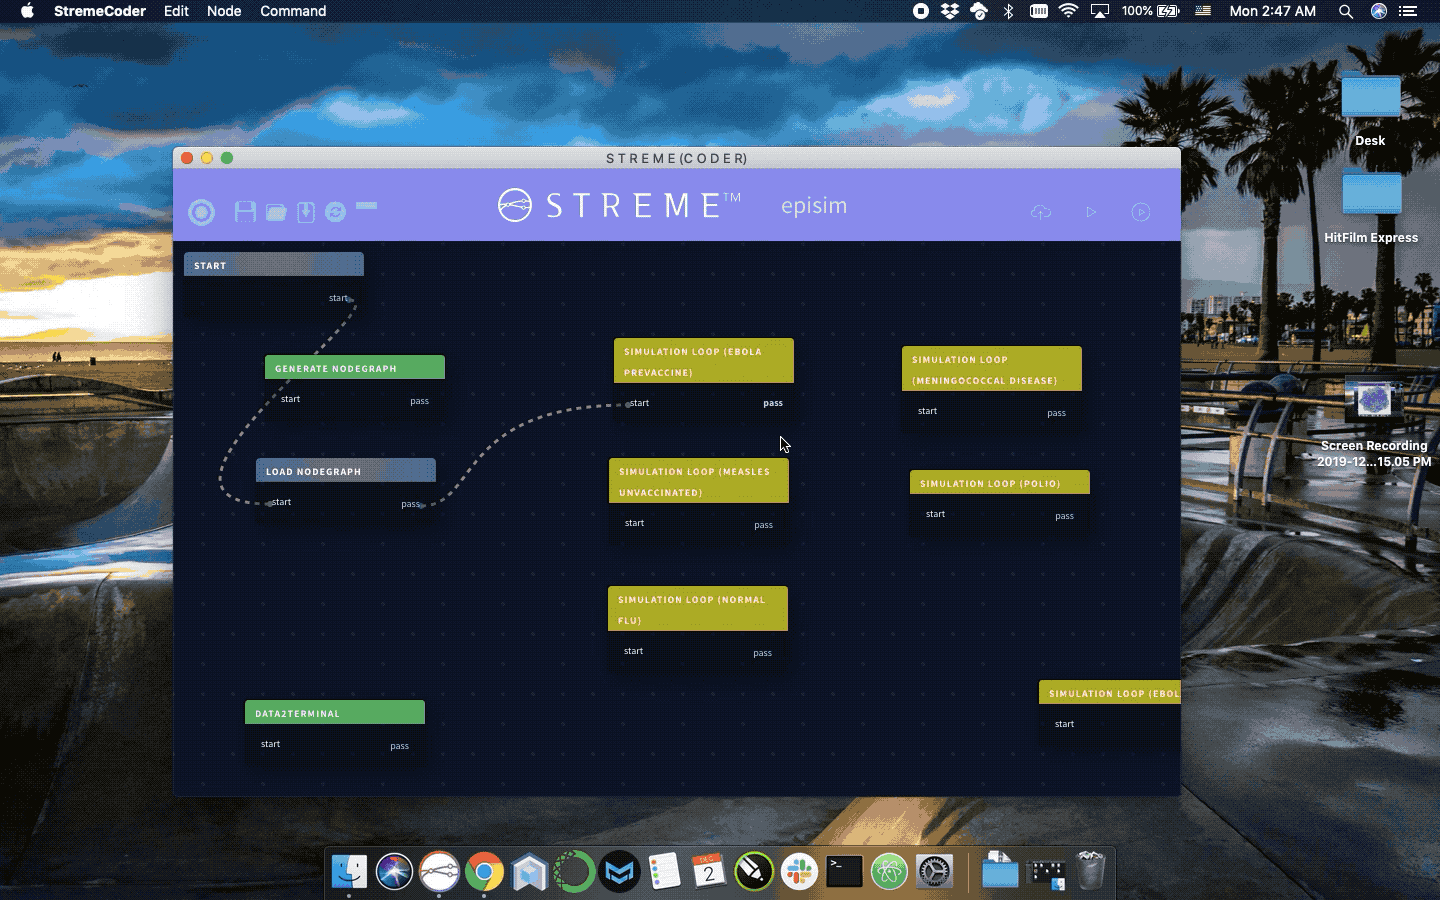Image resolution: width=1440 pixels, height=900 pixels.
Task: Select the HitFilm Express folder on desktop
Action: pos(1371,194)
